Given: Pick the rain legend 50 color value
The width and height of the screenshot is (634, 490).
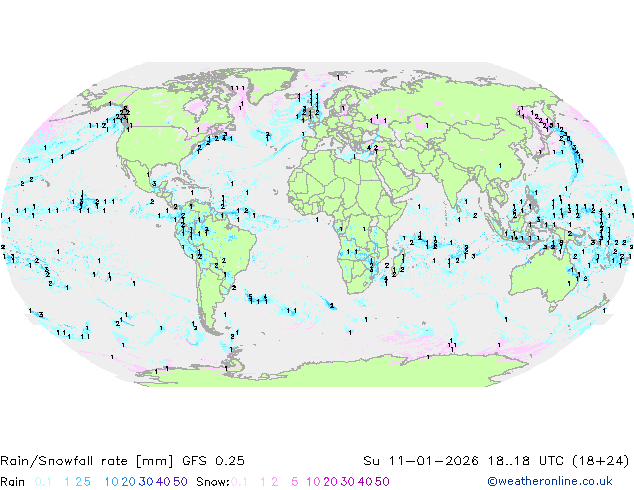Looking at the screenshot, I should [180, 482].
